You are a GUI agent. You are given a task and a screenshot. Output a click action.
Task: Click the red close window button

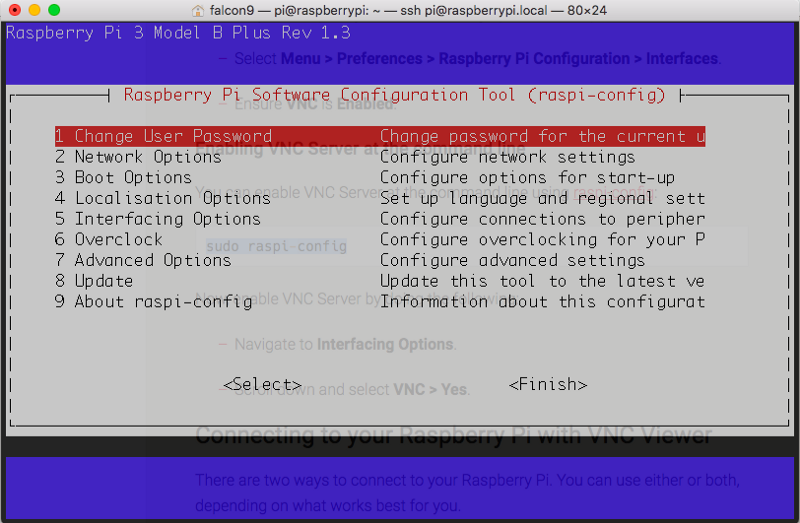14,9
